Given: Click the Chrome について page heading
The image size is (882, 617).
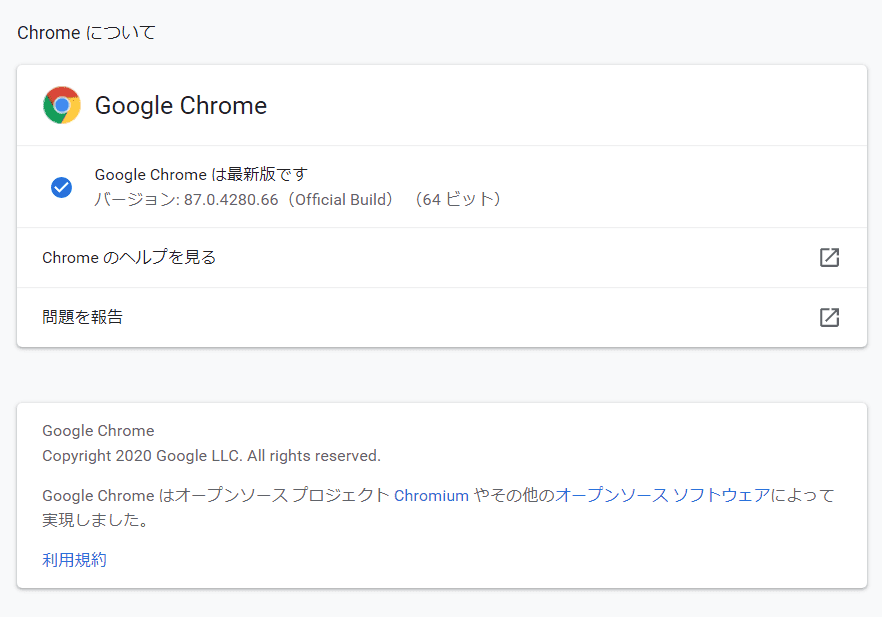Looking at the screenshot, I should click(x=87, y=33).
